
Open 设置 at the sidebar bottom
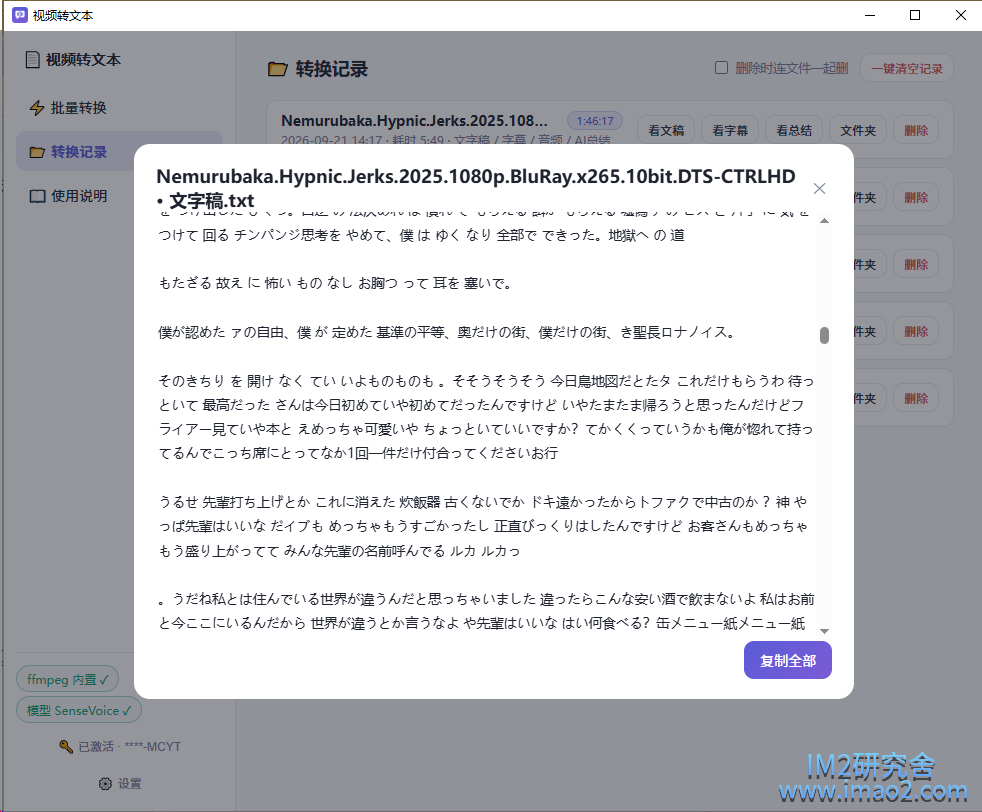tap(120, 784)
